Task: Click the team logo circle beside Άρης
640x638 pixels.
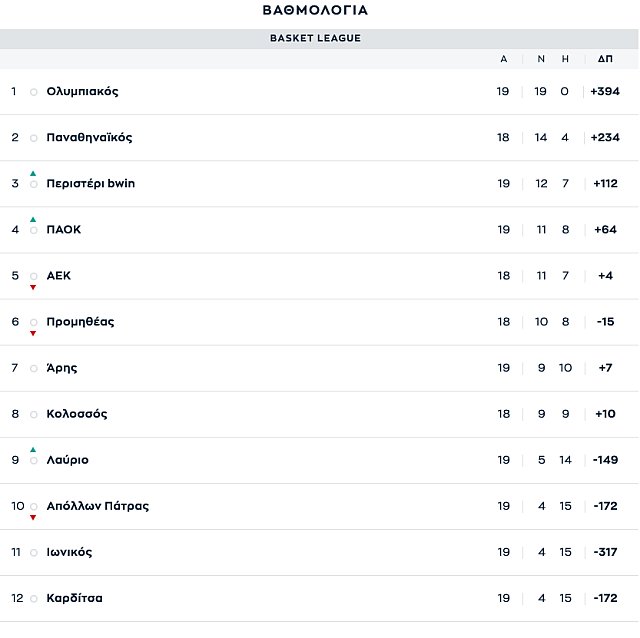Action: click(34, 368)
